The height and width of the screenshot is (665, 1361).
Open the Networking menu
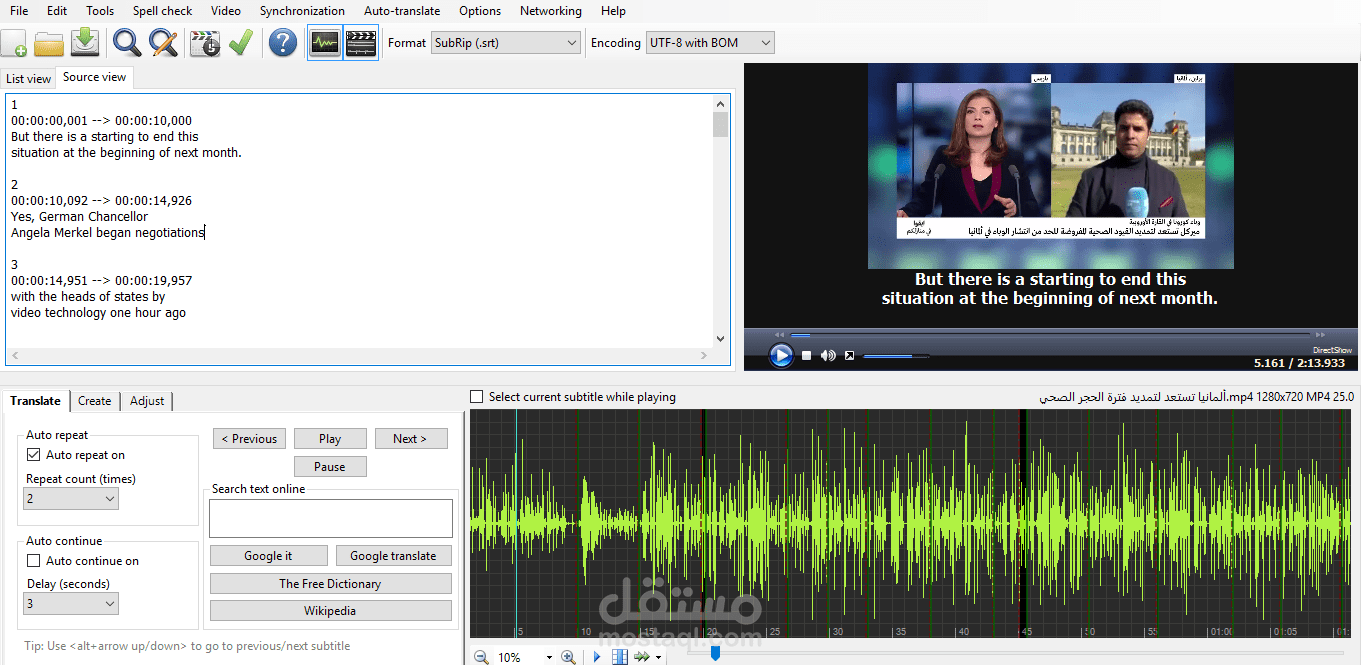[x=550, y=11]
